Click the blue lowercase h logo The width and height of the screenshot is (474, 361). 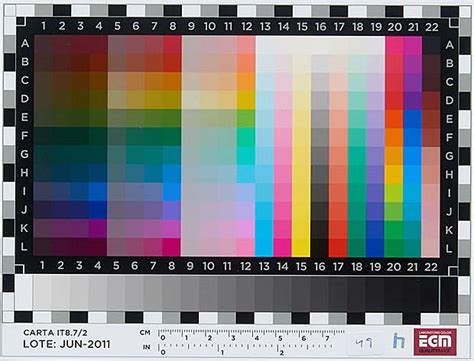point(399,341)
